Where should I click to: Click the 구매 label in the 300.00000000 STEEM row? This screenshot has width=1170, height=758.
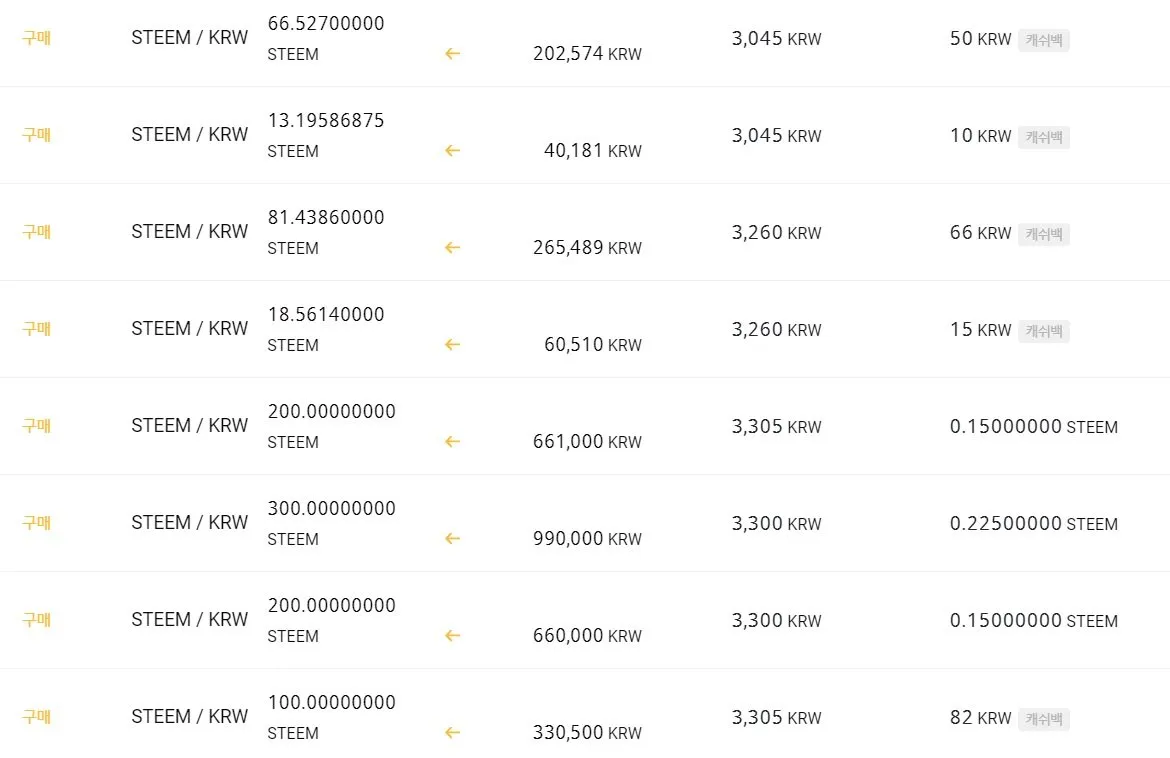click(37, 523)
